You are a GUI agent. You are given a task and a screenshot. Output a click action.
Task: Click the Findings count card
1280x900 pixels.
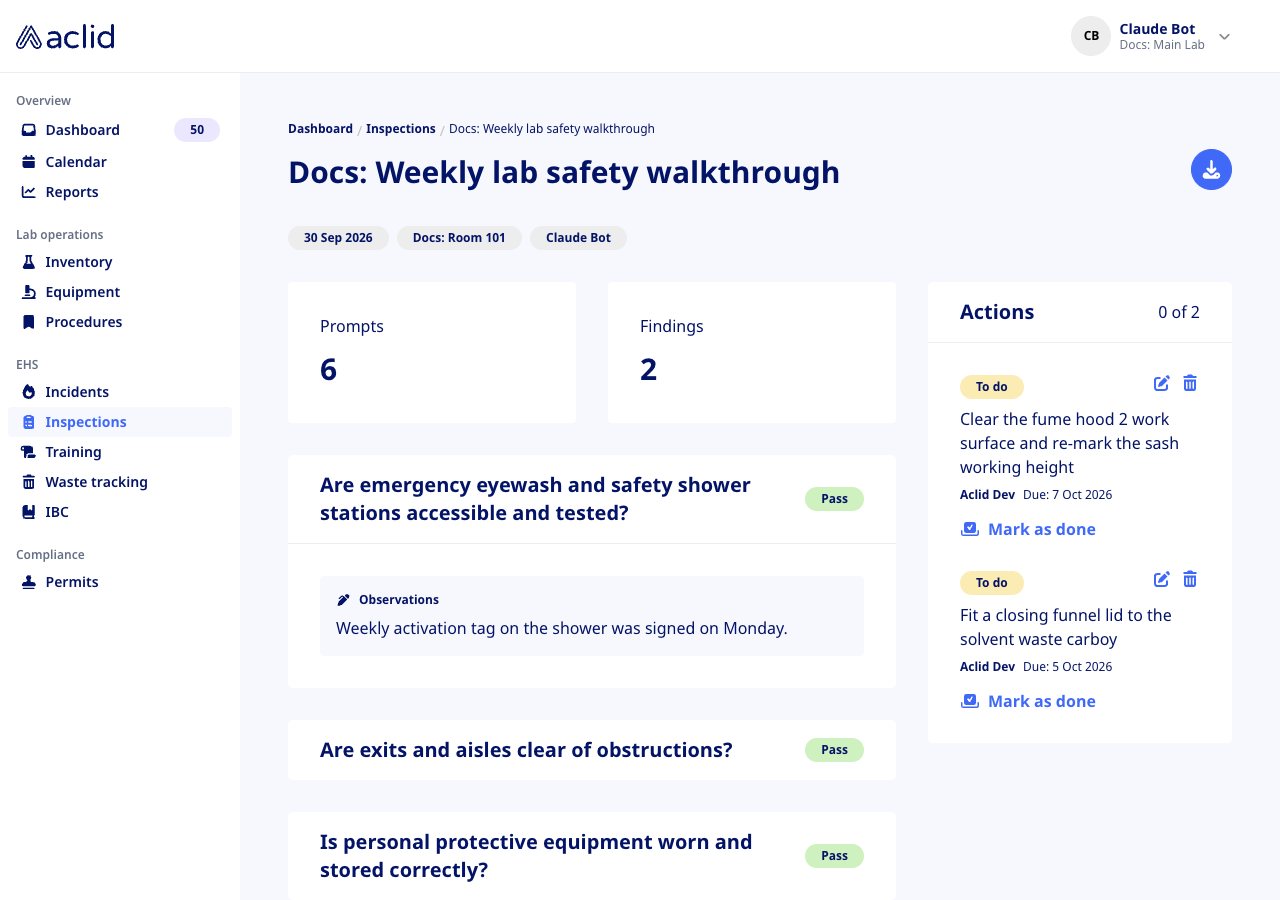pos(752,352)
